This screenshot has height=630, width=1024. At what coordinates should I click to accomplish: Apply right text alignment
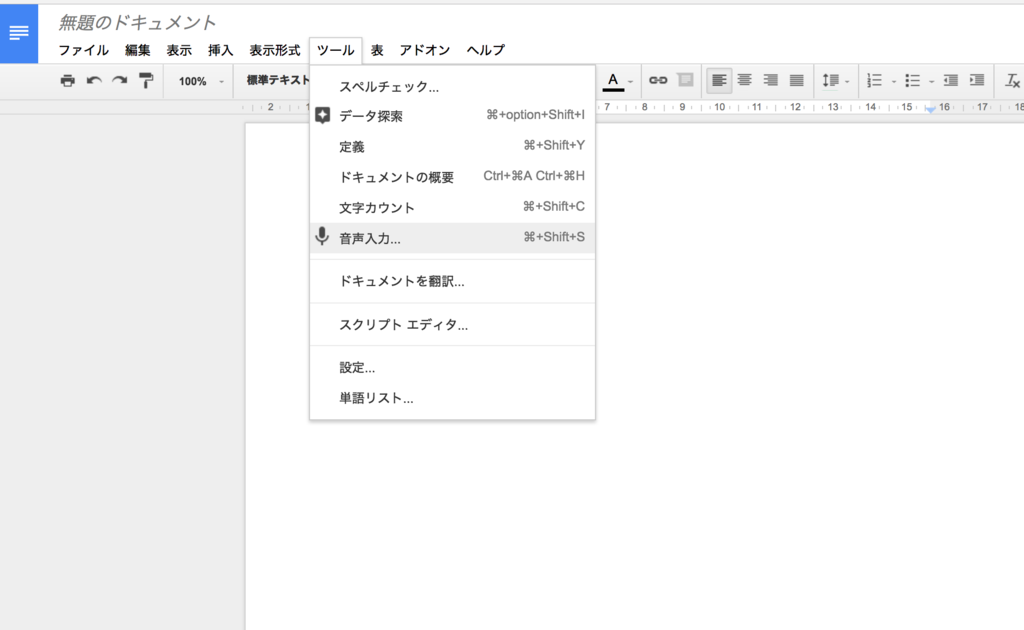click(771, 80)
